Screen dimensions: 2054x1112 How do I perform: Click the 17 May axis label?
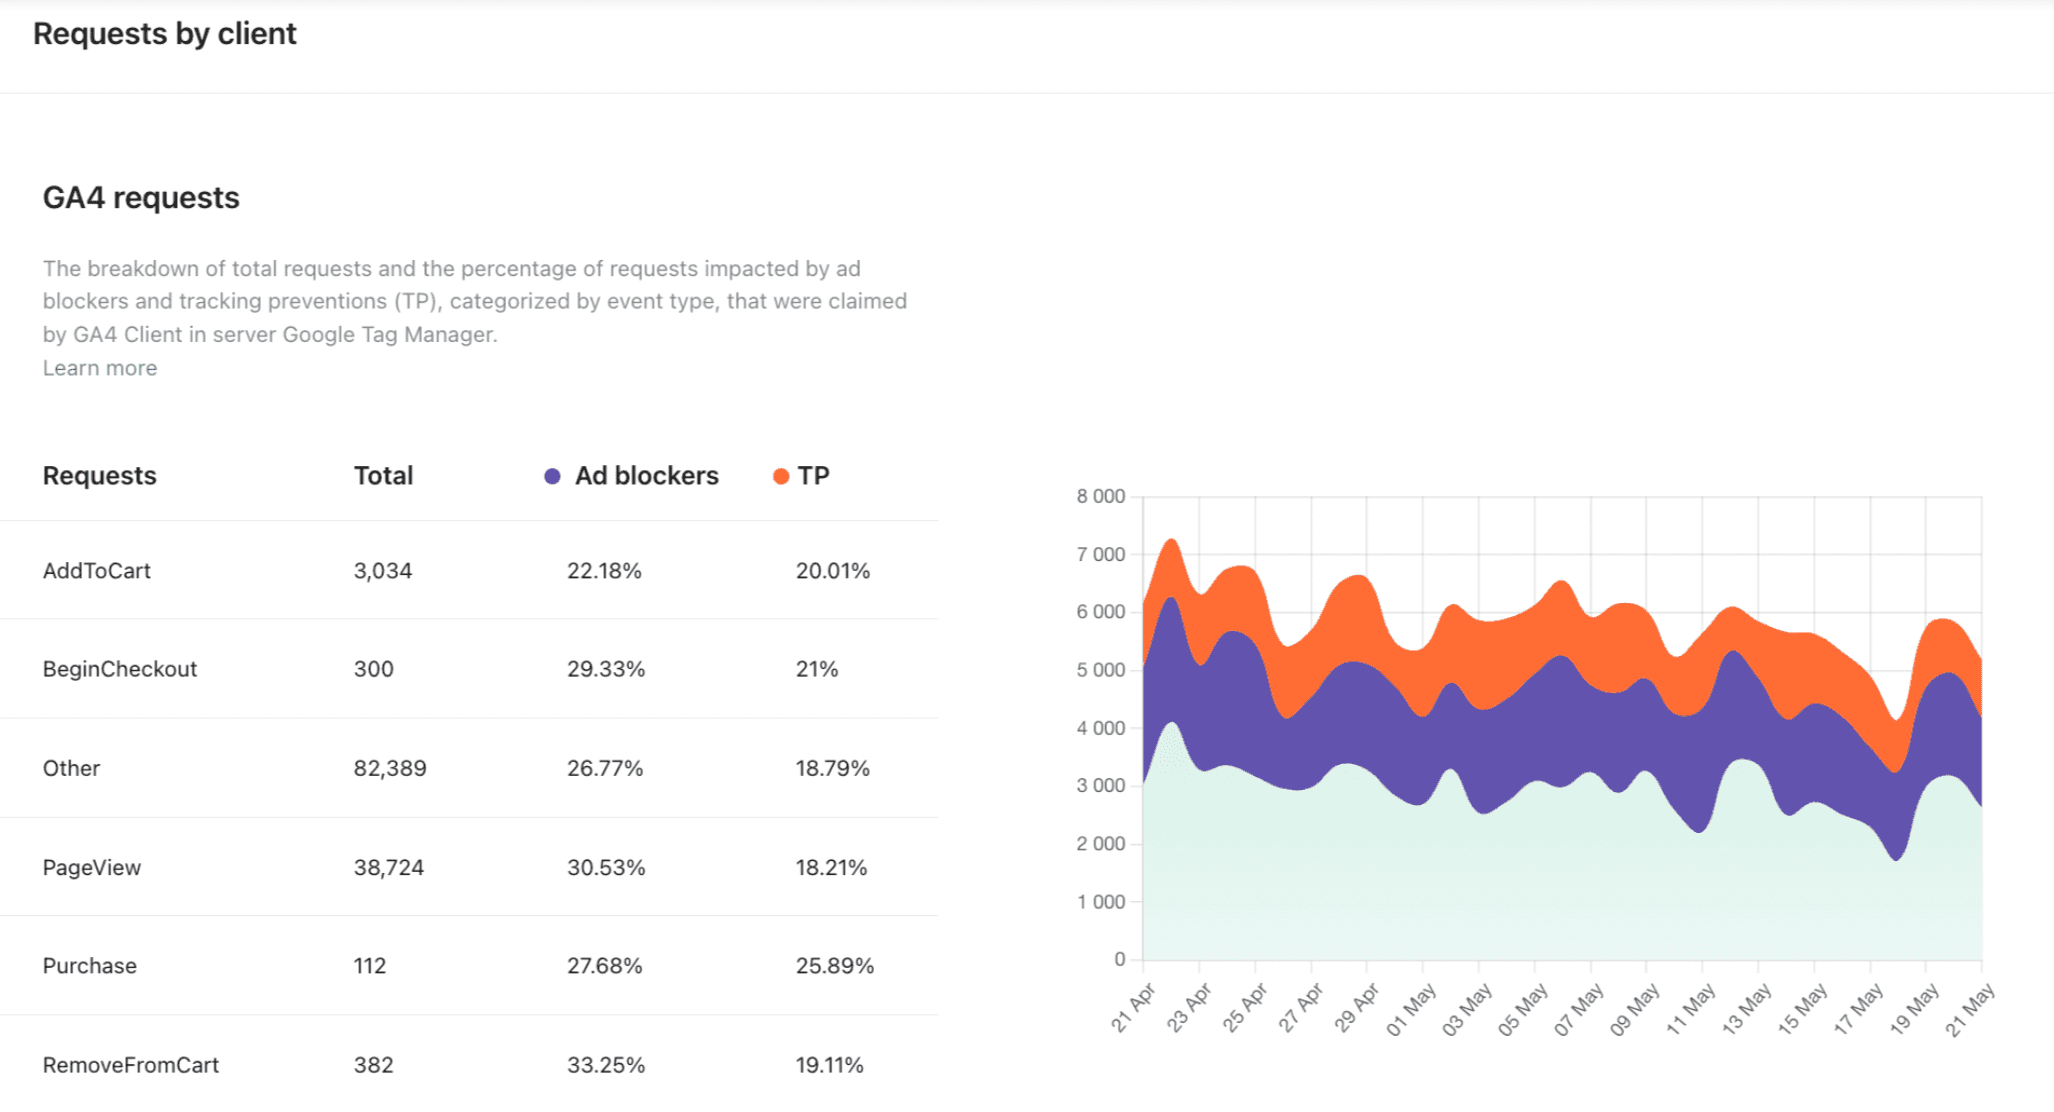pos(1859,1008)
